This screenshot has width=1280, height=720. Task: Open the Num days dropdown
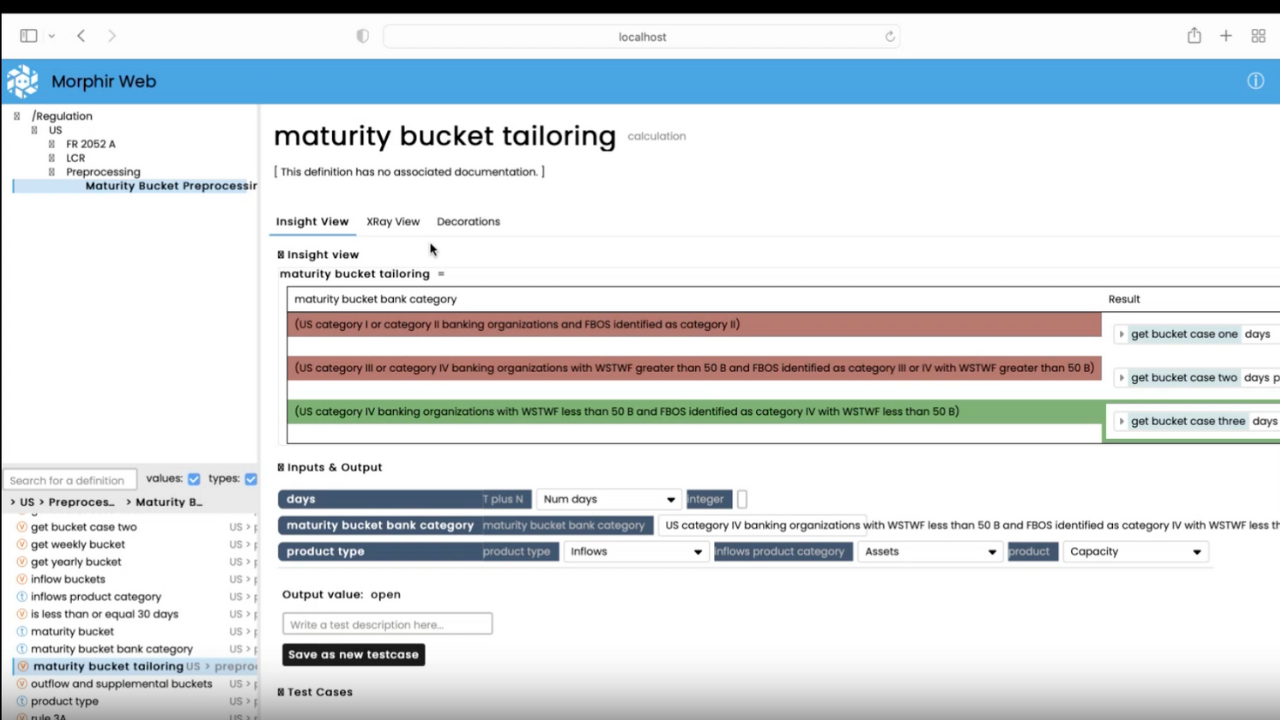click(608, 499)
